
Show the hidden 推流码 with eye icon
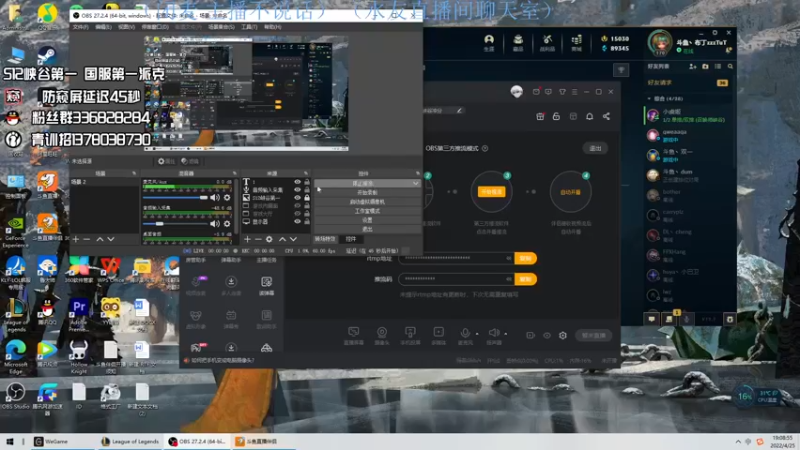(x=509, y=279)
